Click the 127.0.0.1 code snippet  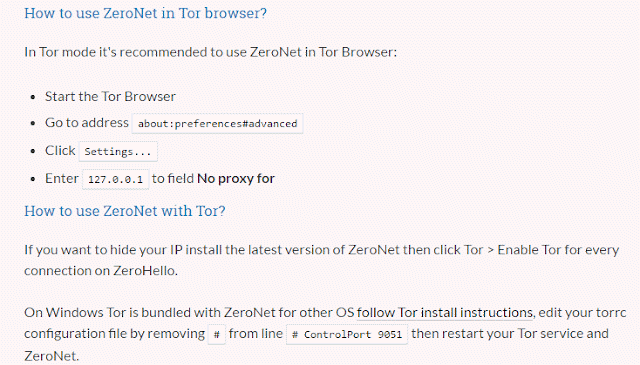[x=116, y=179]
